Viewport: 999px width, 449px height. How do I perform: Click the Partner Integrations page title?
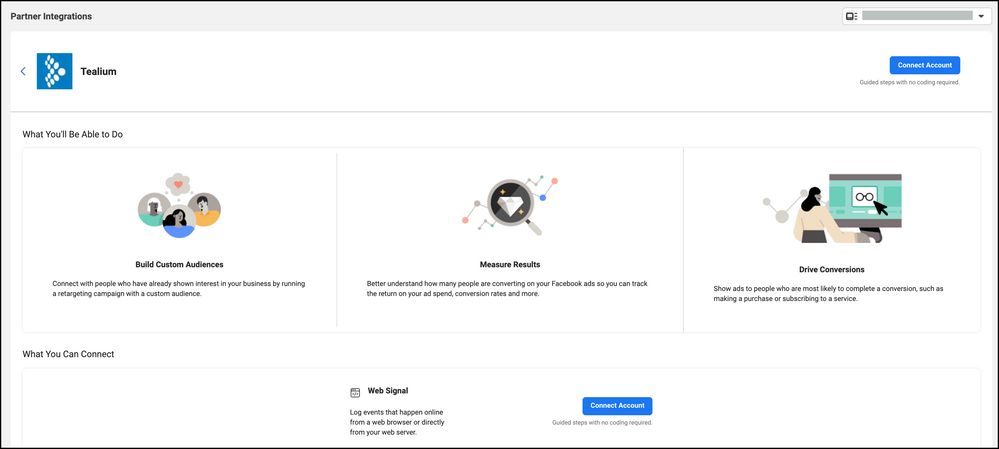coord(51,16)
